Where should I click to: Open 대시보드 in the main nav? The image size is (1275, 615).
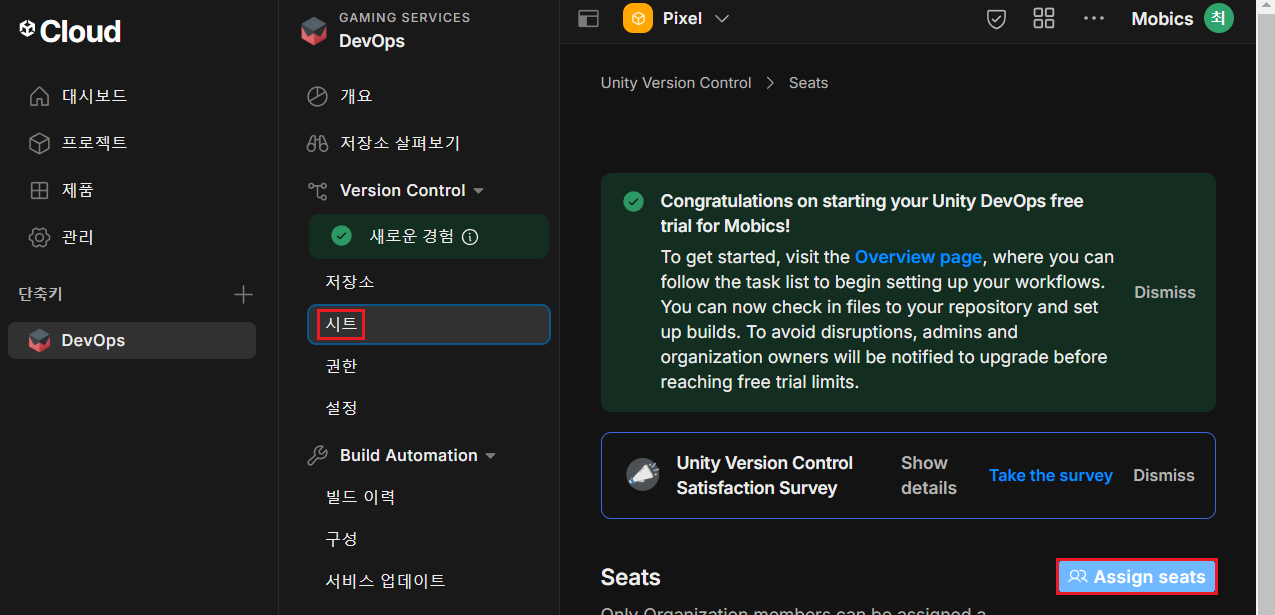(95, 97)
